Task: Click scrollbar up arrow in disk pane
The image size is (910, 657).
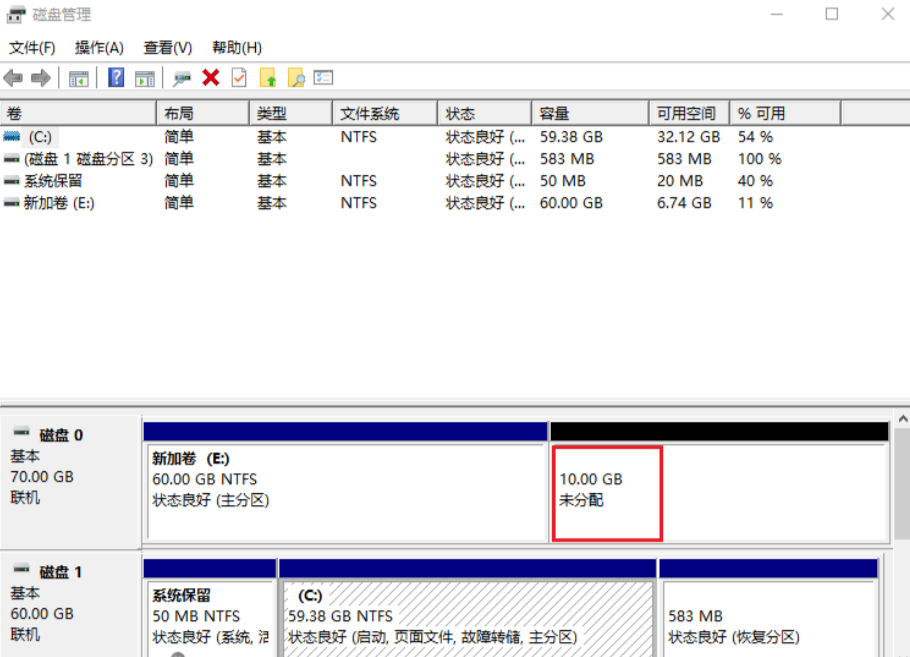Action: [x=901, y=420]
